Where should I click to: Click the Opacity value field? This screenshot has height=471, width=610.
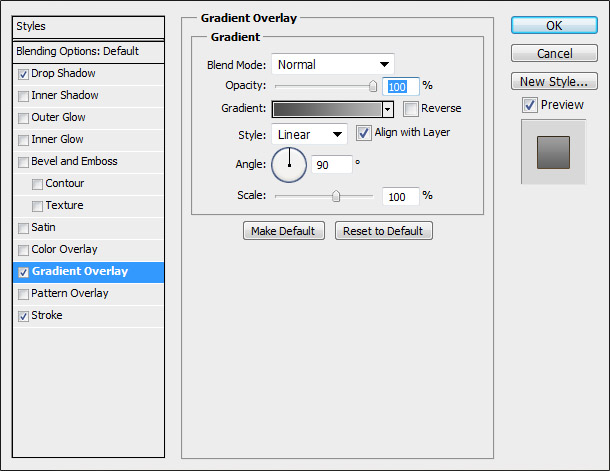(401, 86)
